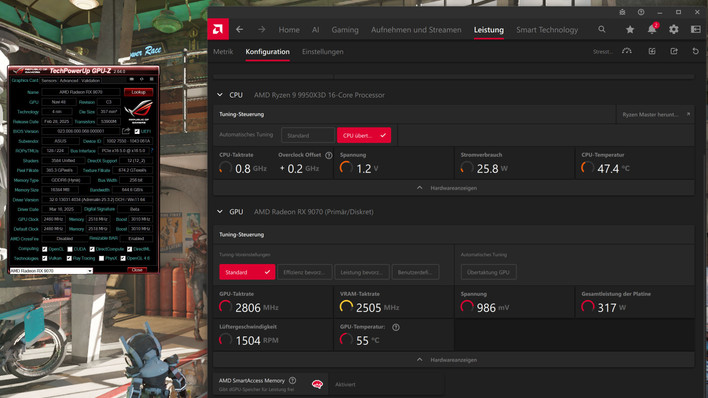Click the bug report icon
The height and width of the screenshot is (398, 708).
point(622,12)
